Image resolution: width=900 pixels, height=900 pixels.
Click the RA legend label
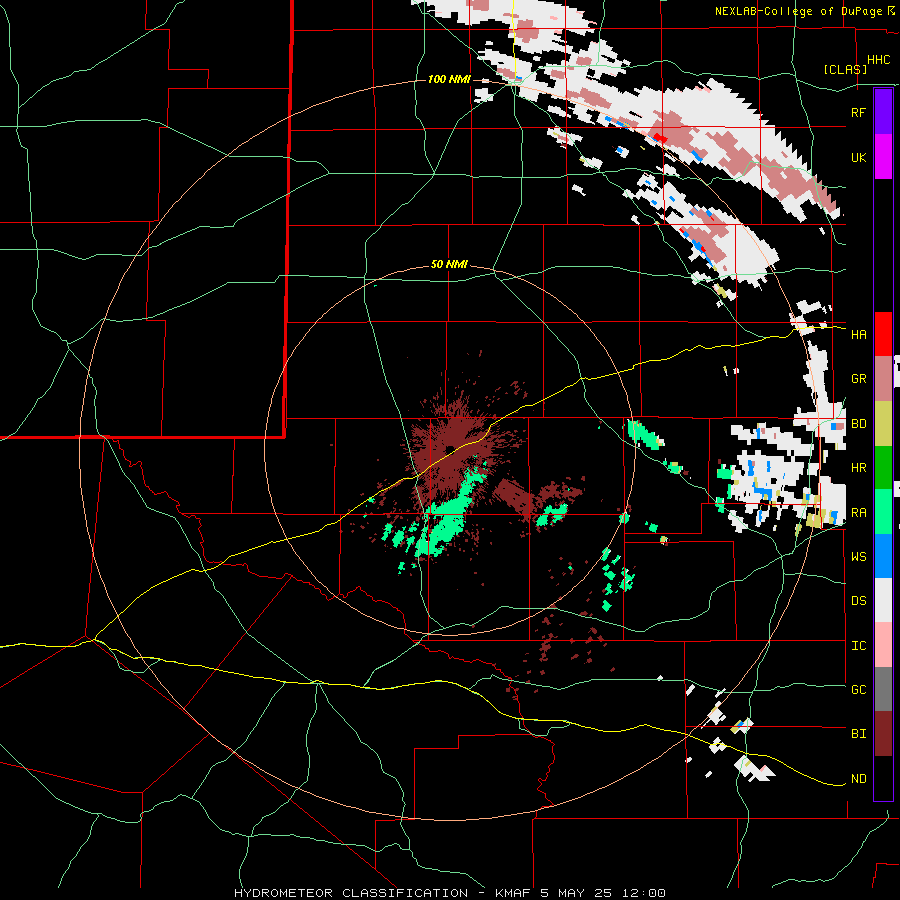tap(858, 513)
